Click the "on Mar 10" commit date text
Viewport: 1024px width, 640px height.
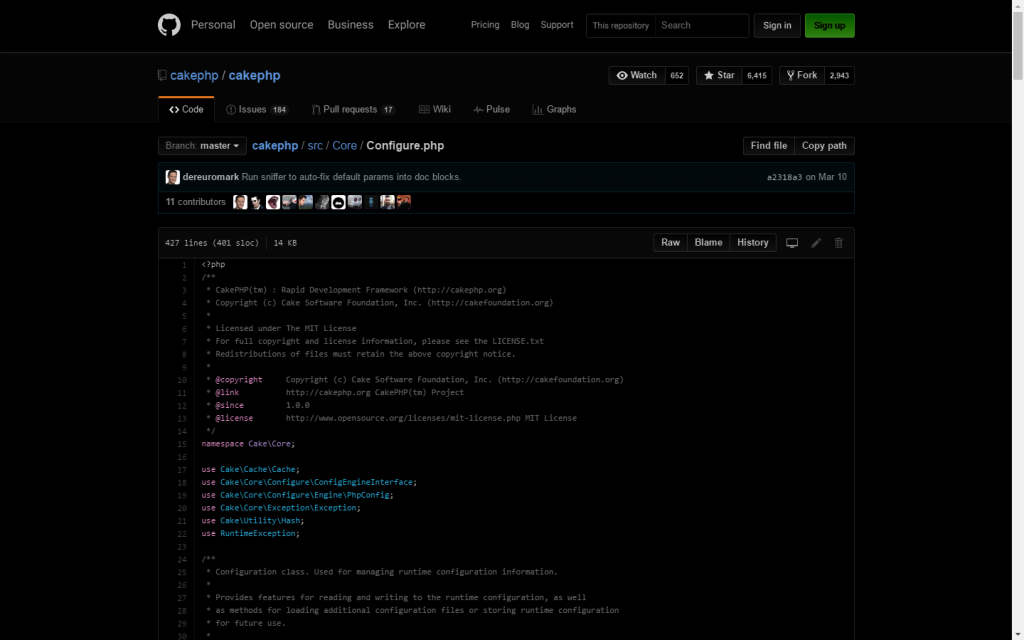click(826, 177)
